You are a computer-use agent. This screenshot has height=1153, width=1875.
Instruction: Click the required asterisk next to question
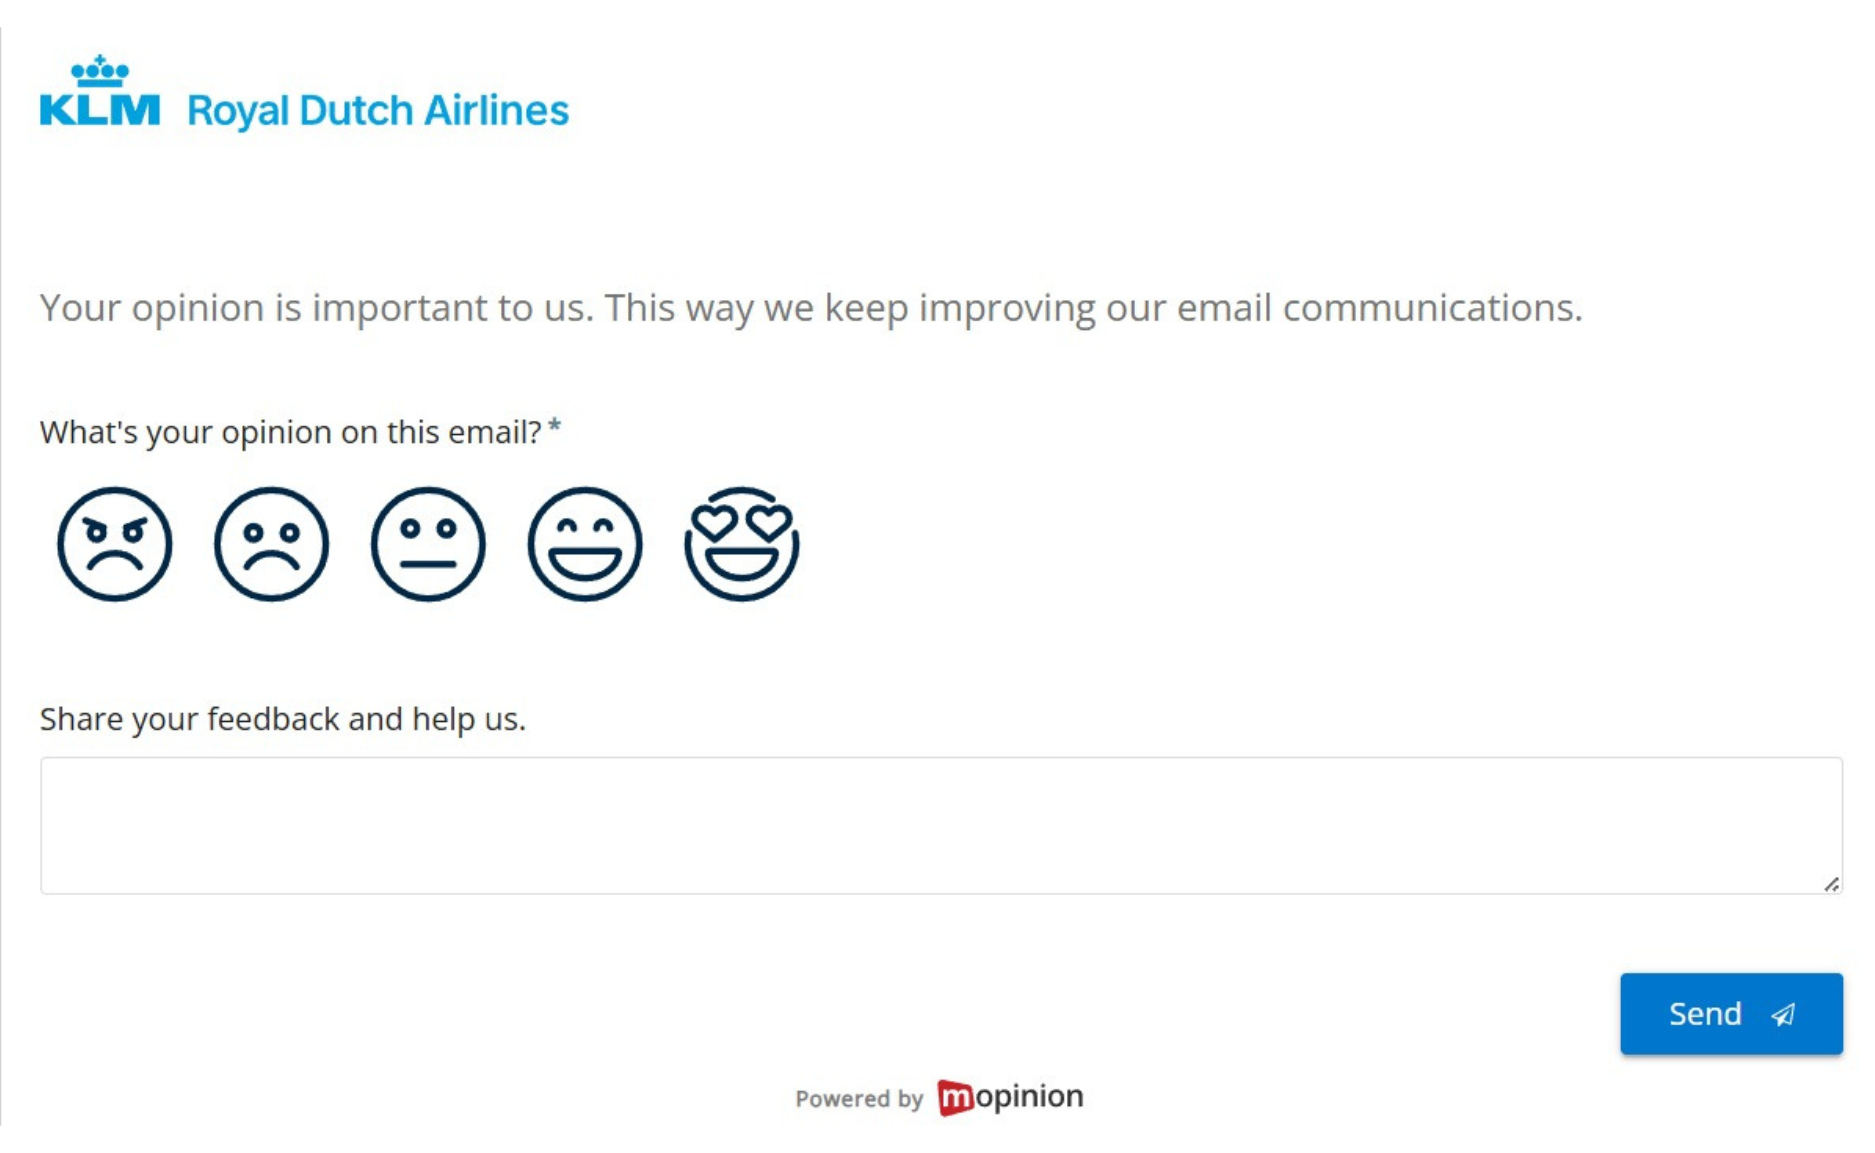557,425
